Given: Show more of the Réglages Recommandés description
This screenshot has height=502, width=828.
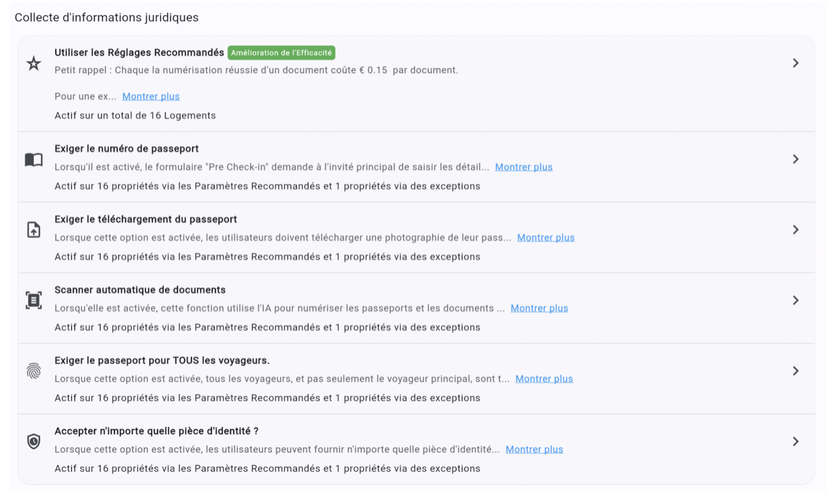Looking at the screenshot, I should 151,97.
